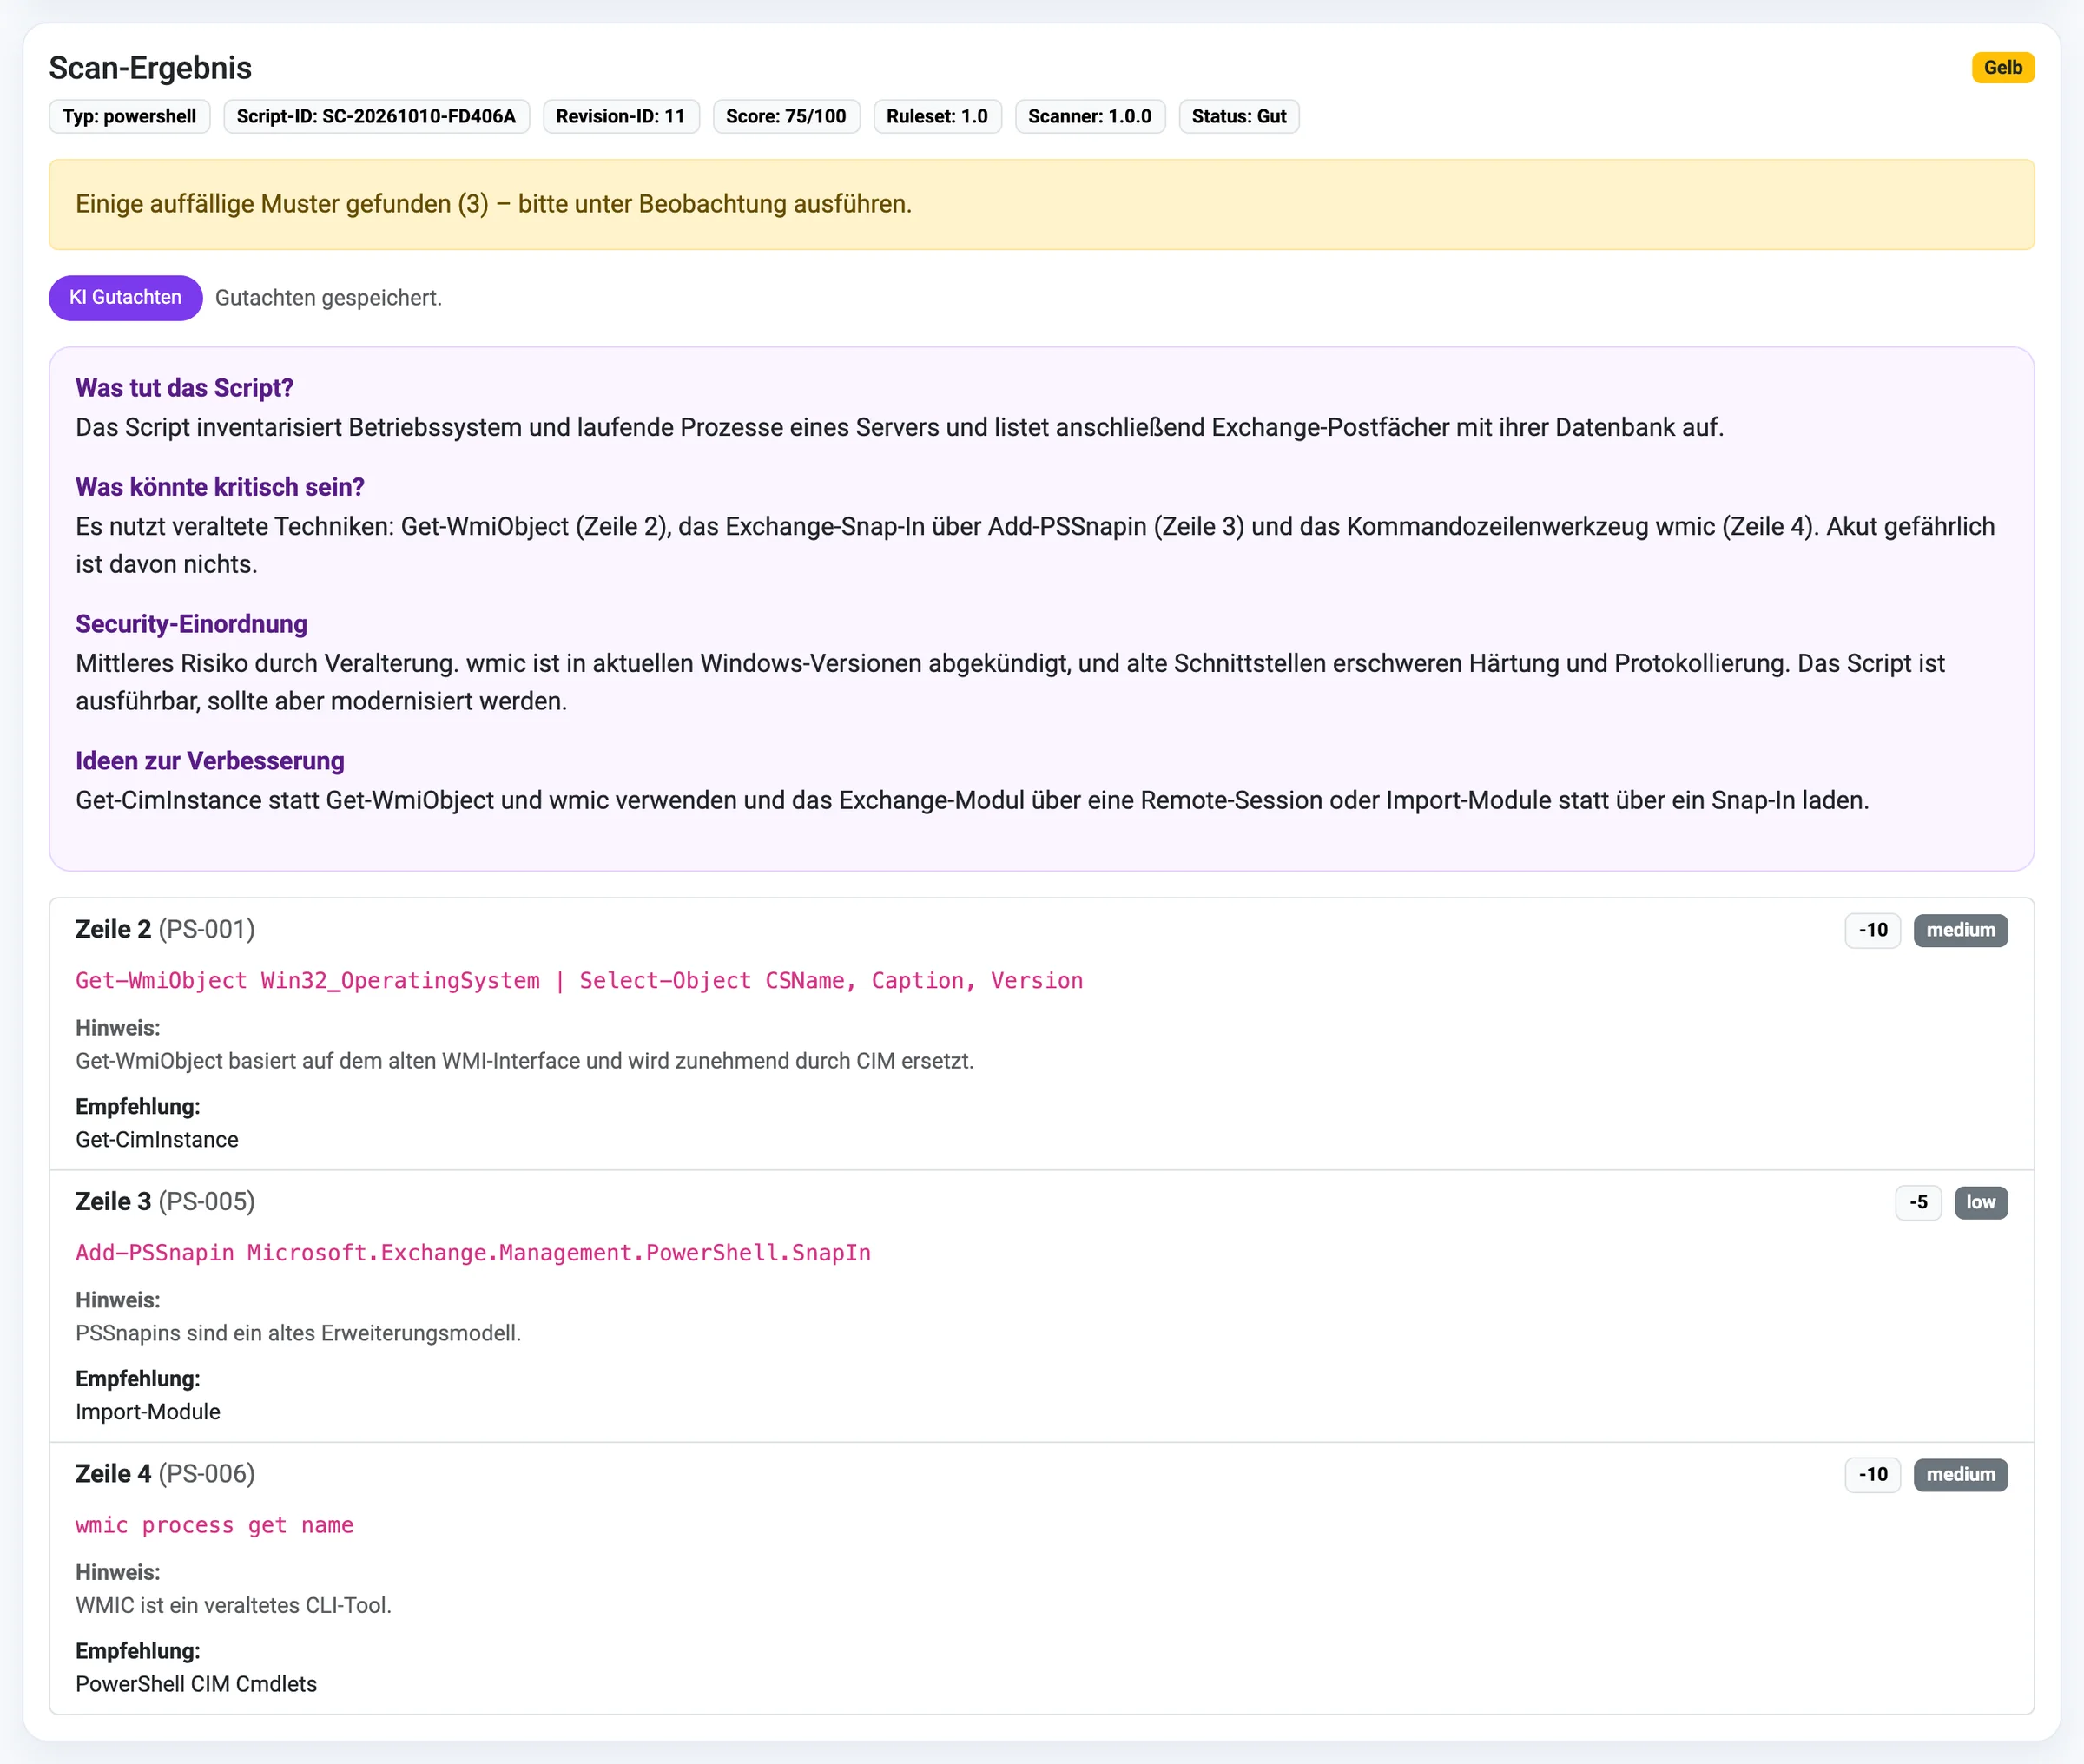Image resolution: width=2084 pixels, height=1764 pixels.
Task: Click the Security-Einordnung heading
Action: [191, 624]
